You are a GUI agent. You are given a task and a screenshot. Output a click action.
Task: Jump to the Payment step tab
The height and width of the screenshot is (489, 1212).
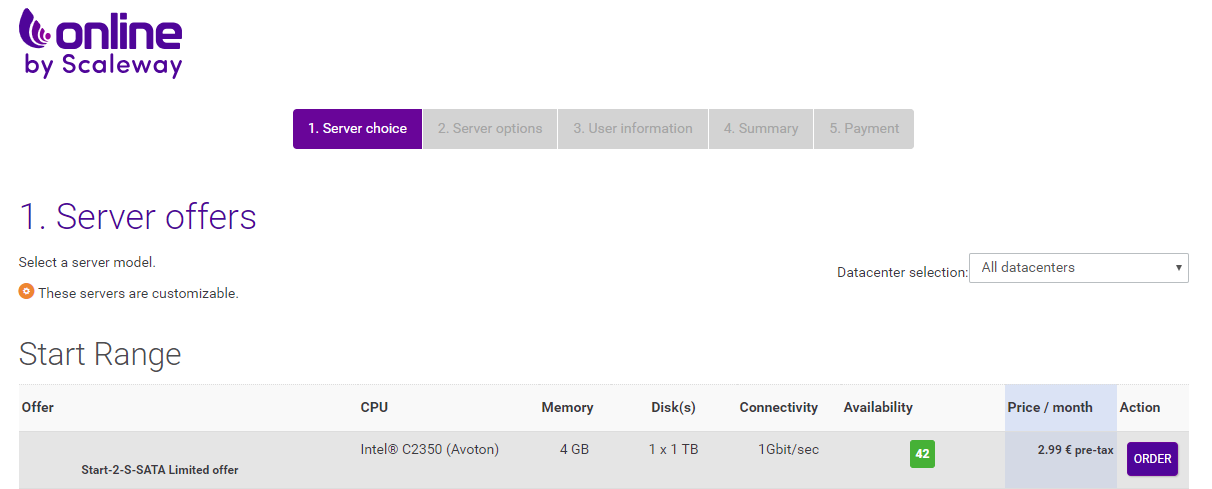click(864, 129)
